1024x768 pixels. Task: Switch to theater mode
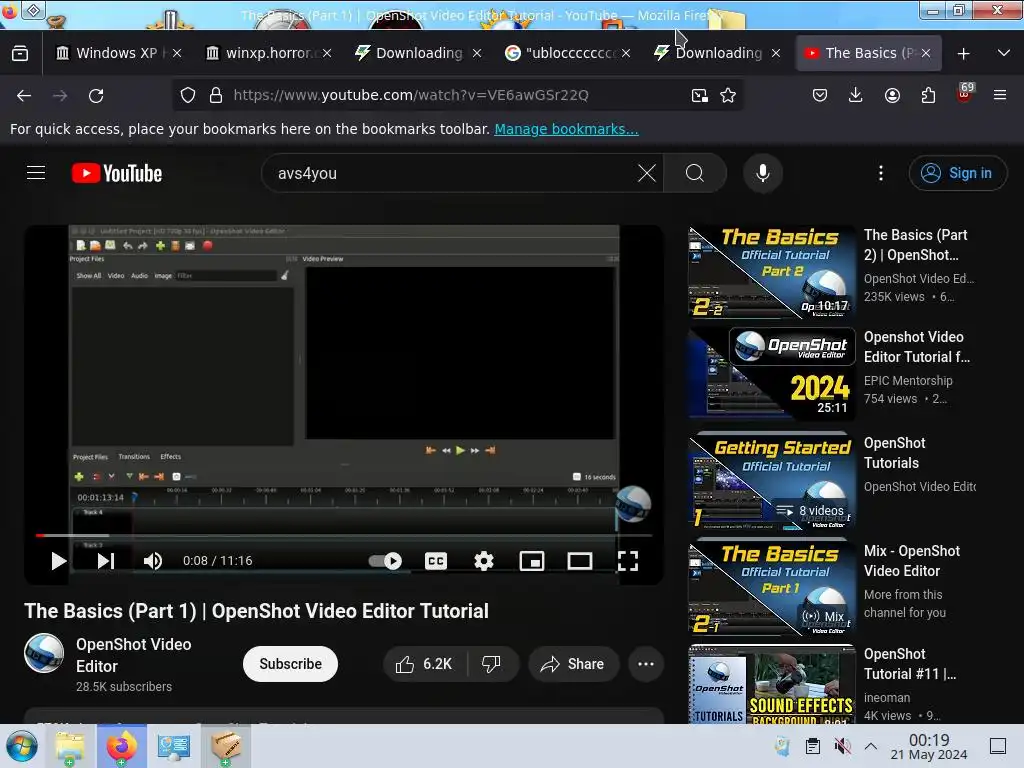coord(579,561)
